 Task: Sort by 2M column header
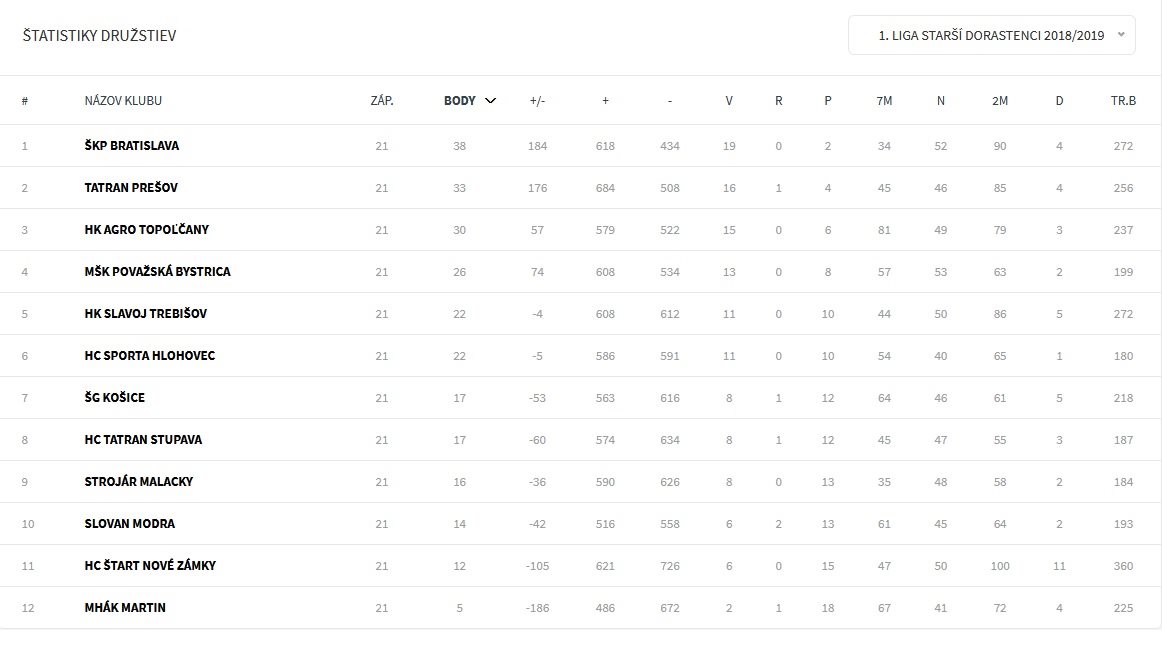click(1000, 100)
